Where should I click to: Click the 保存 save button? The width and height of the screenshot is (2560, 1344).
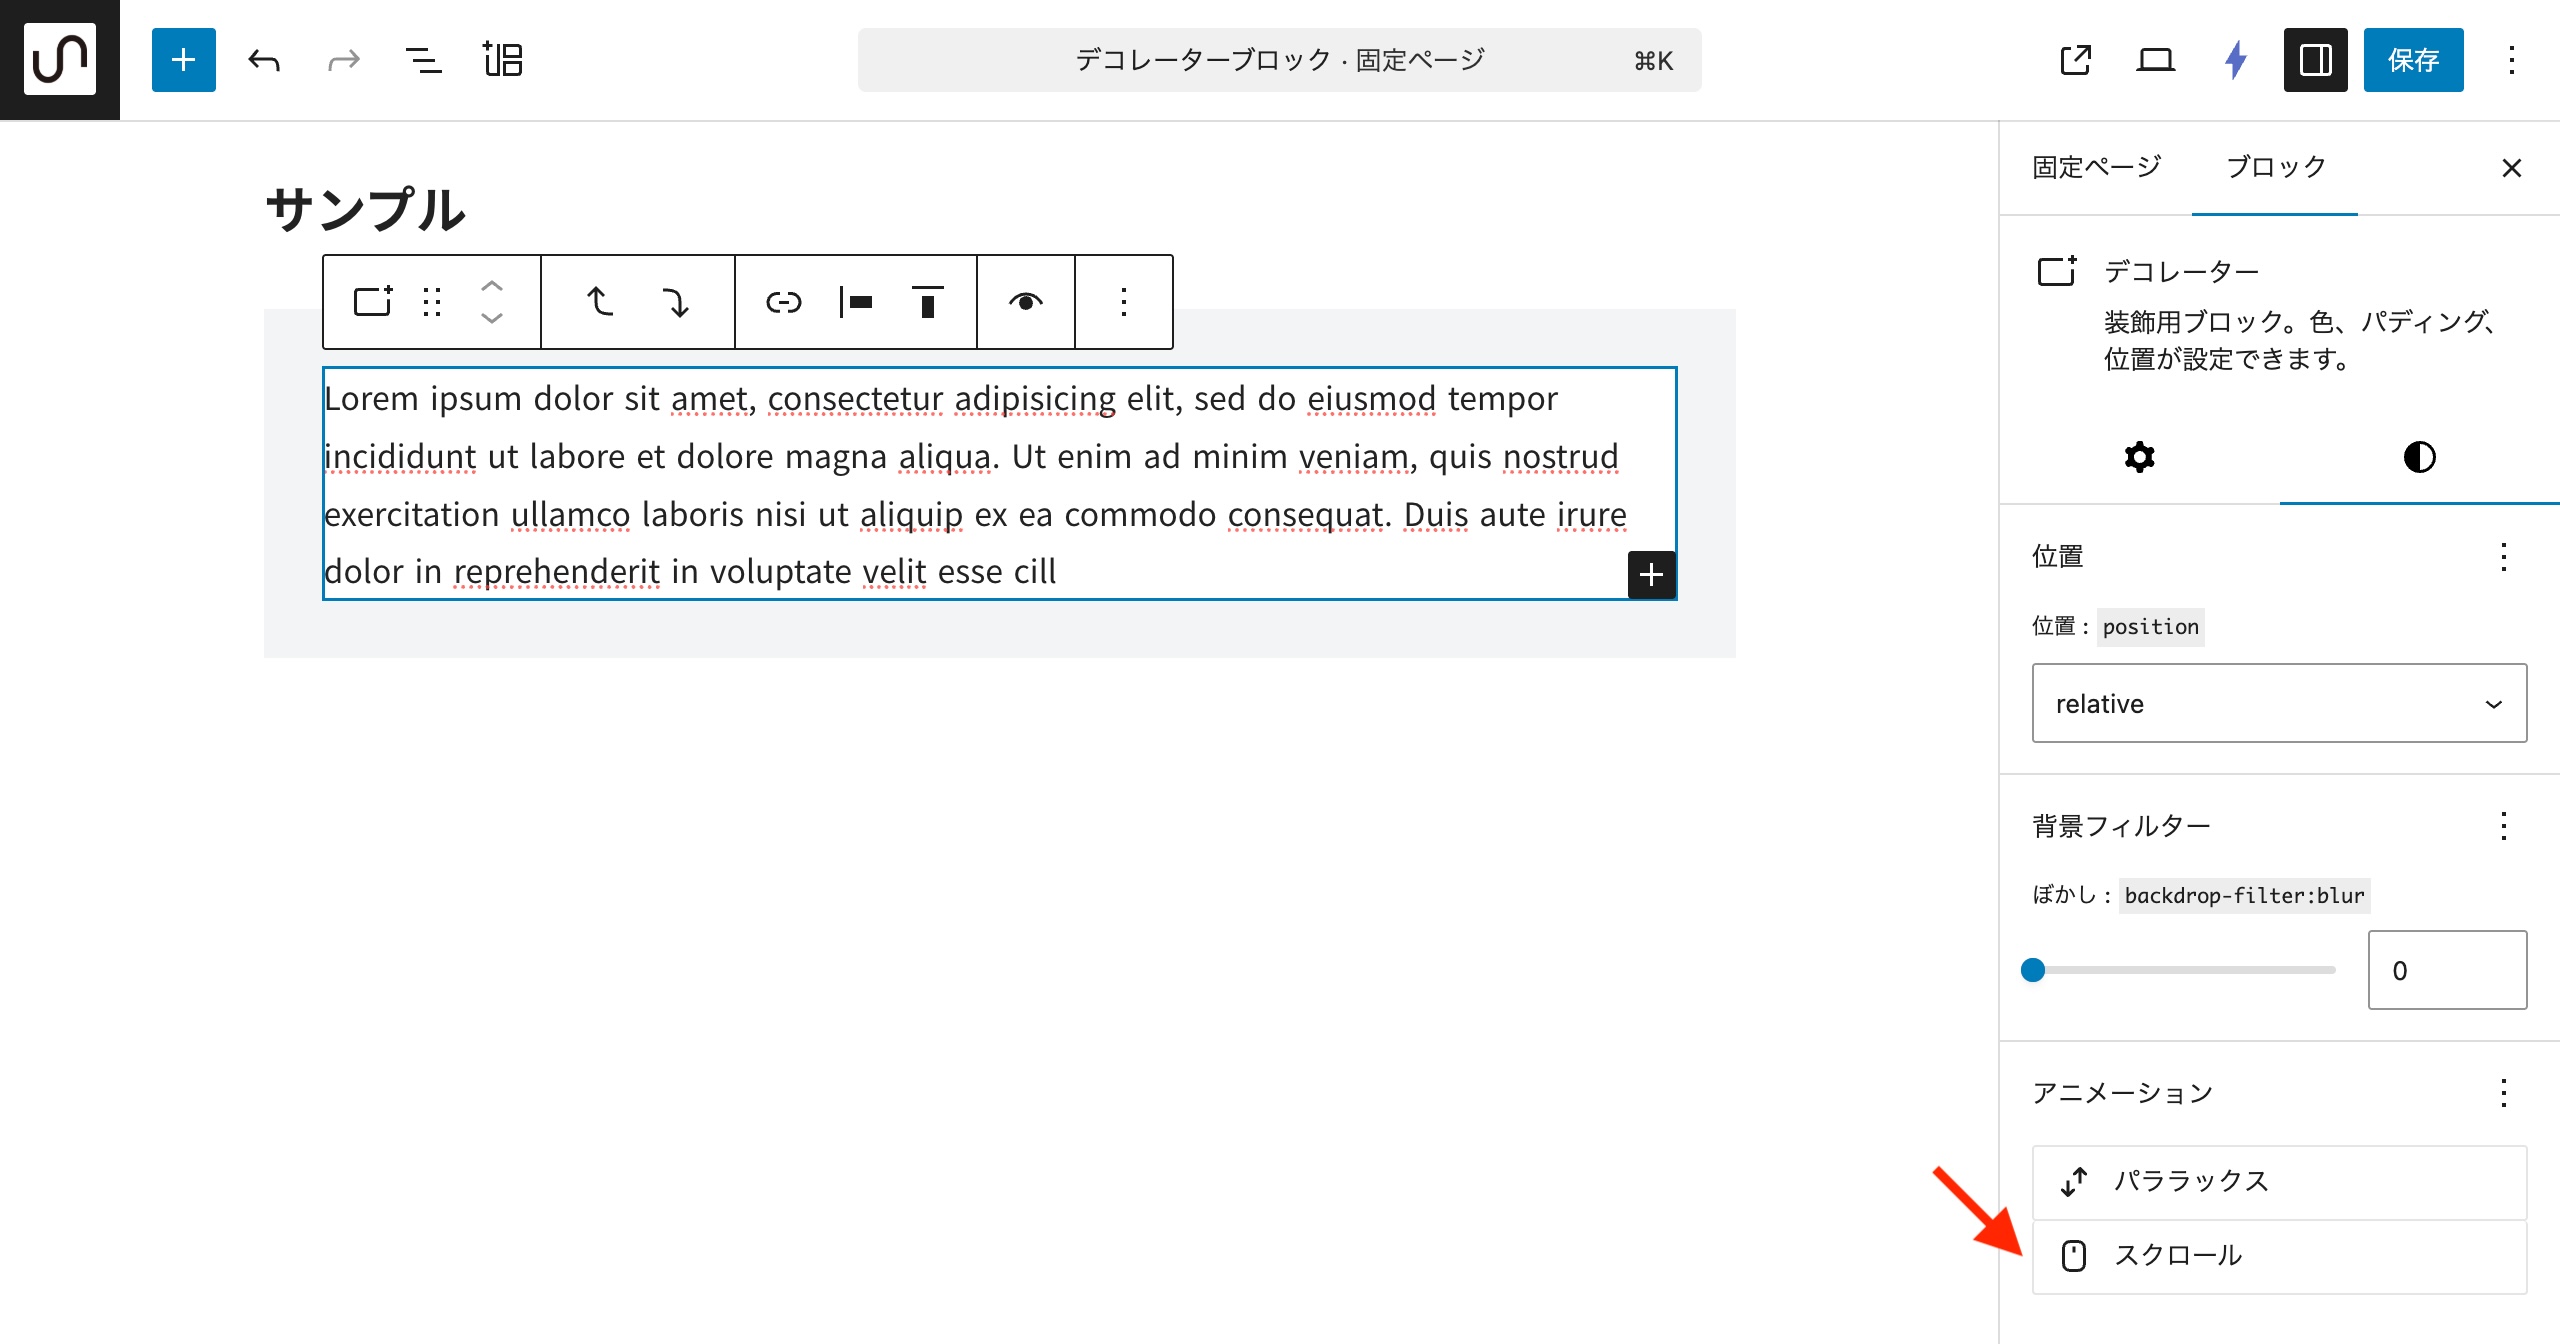pyautogui.click(x=2413, y=60)
